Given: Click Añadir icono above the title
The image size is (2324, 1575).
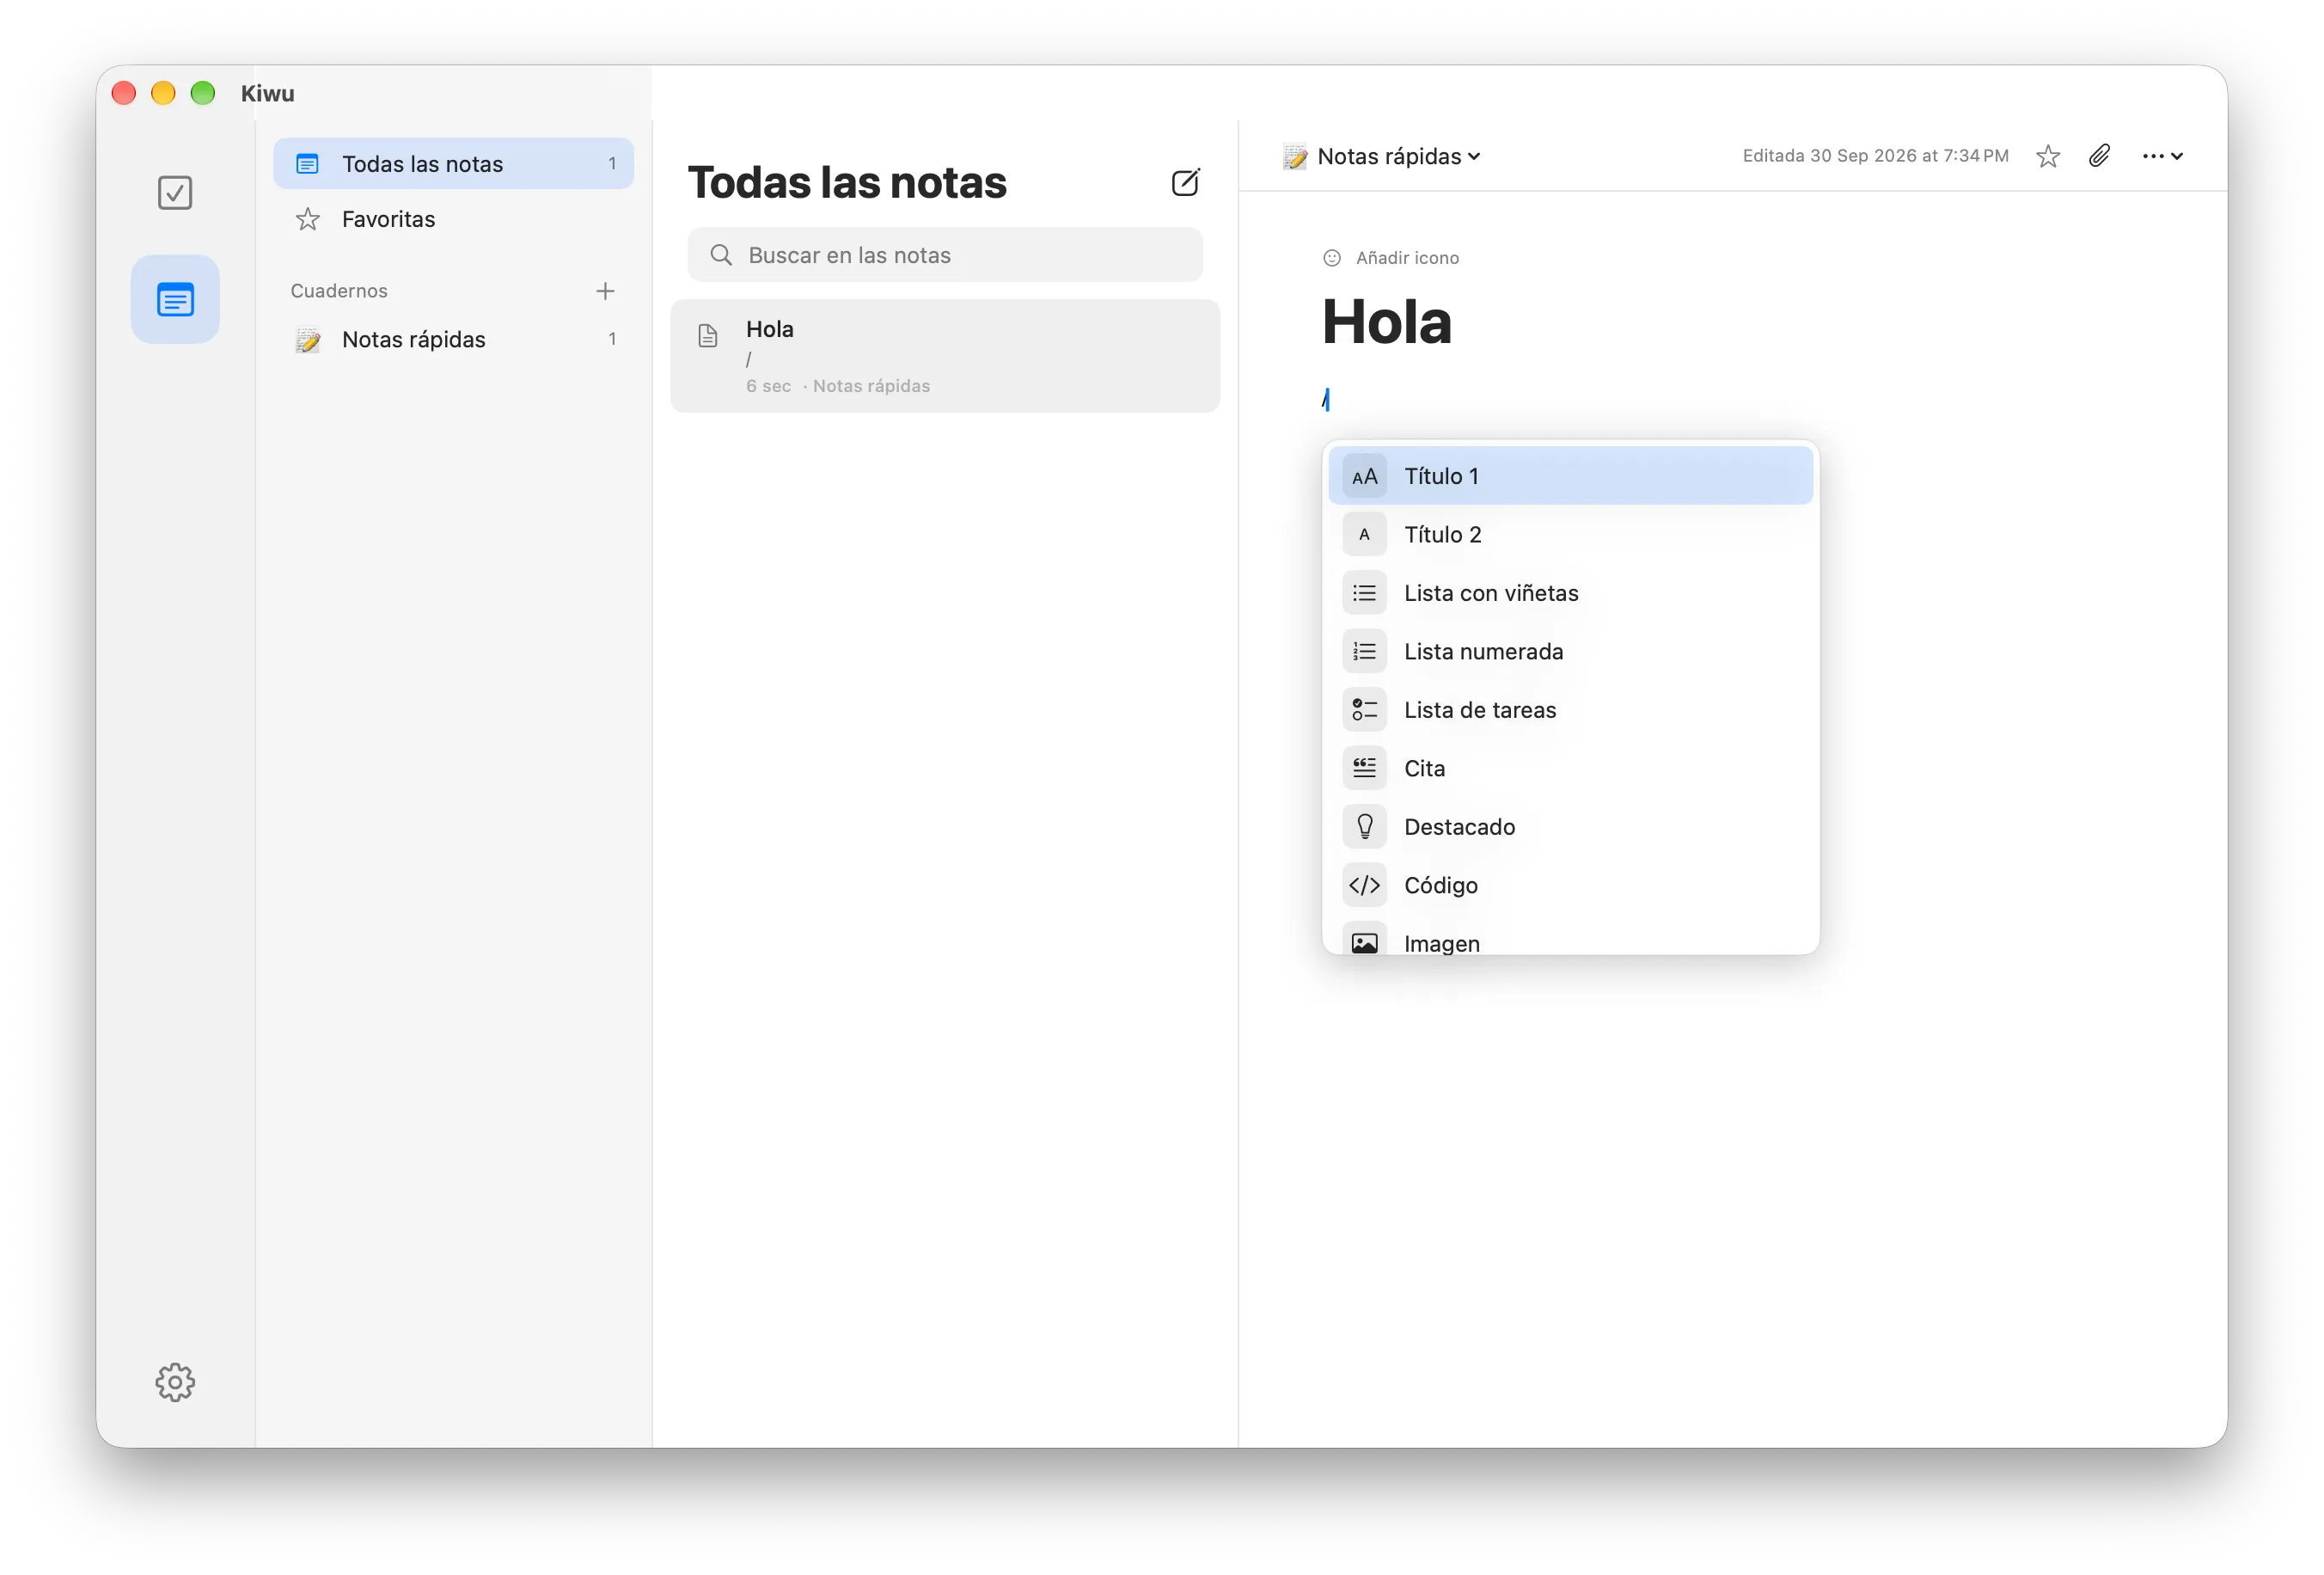Looking at the screenshot, I should click(x=1390, y=258).
